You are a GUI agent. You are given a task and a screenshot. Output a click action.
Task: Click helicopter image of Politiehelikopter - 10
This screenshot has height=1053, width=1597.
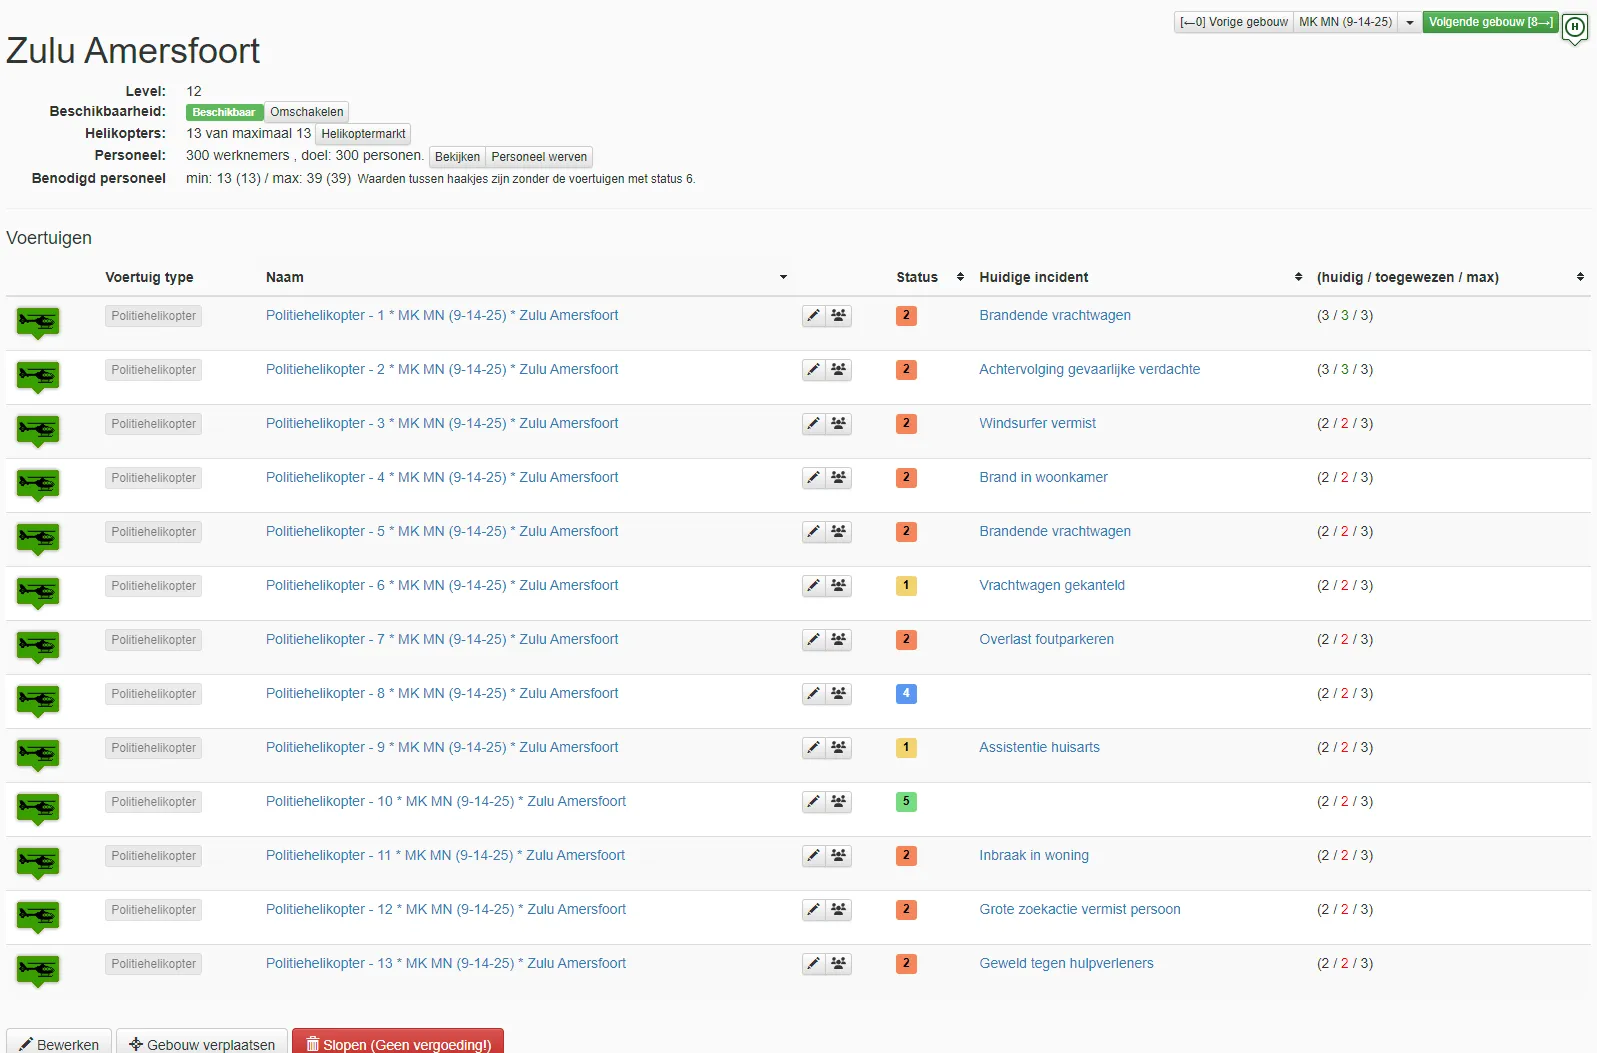(x=38, y=809)
